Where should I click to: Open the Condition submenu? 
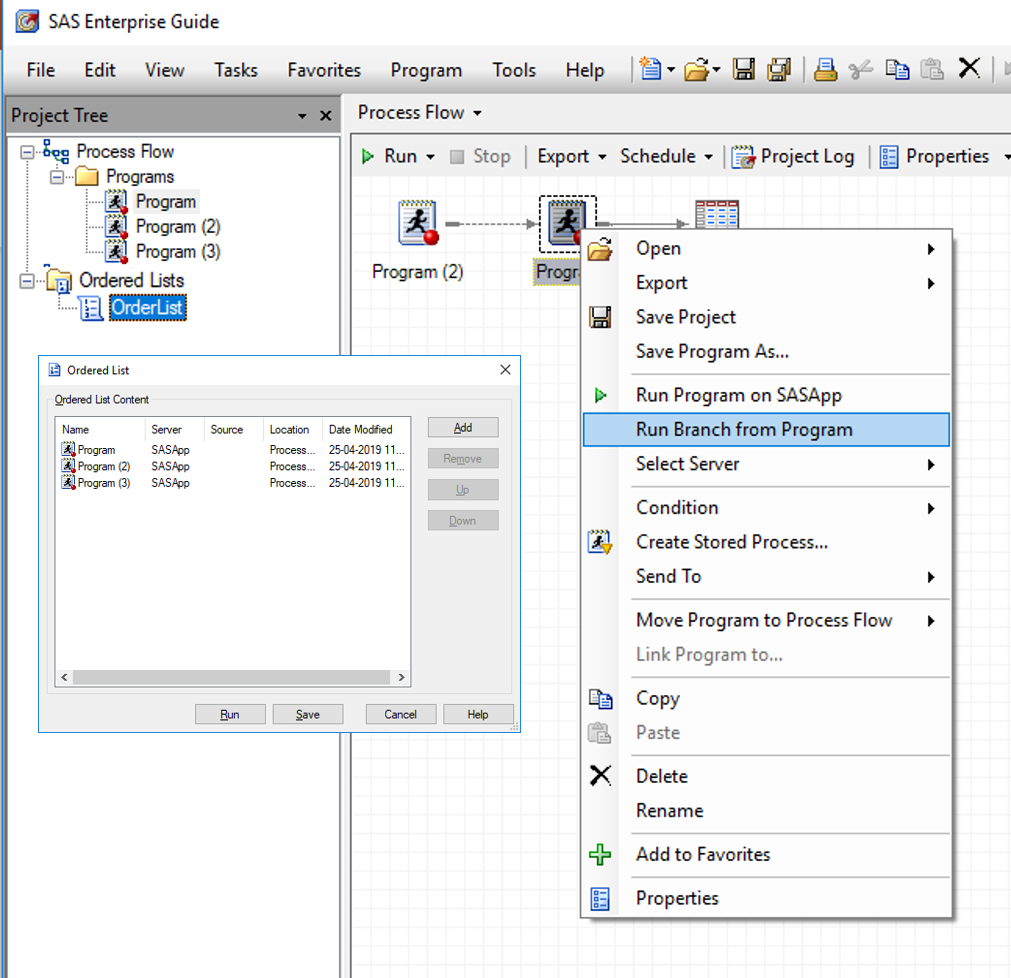(x=766, y=507)
